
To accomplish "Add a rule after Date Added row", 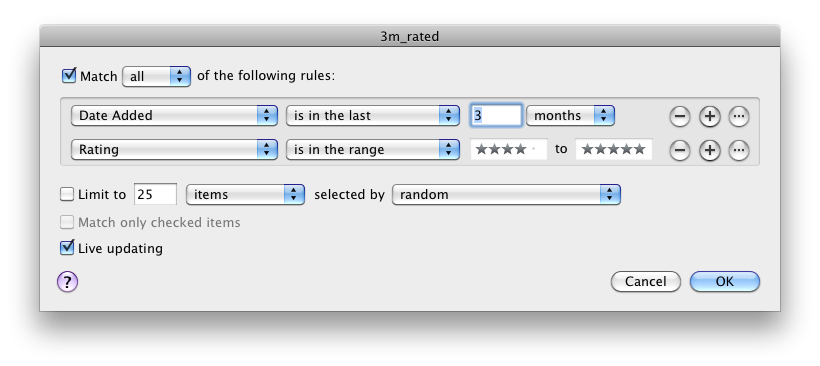I will coord(709,117).
